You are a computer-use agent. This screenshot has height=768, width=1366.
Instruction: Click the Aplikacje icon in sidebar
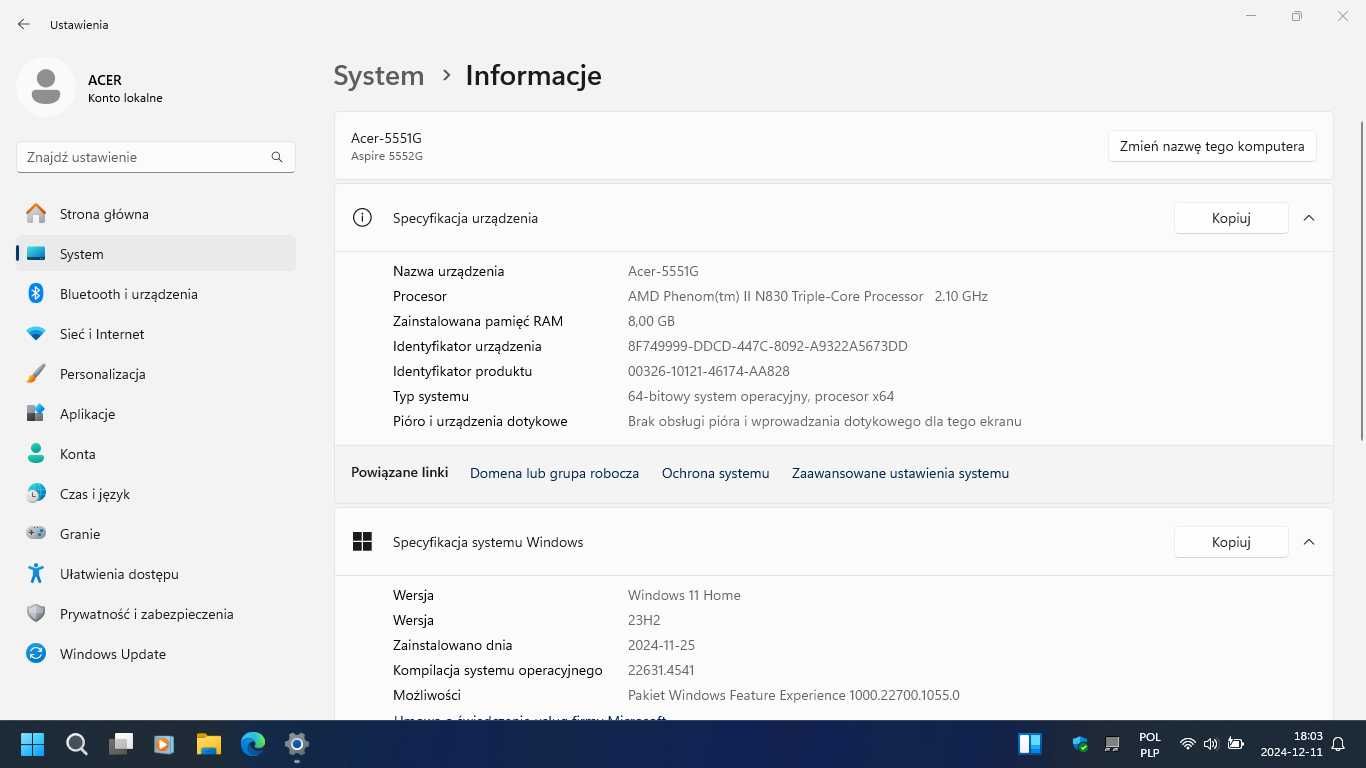tap(36, 413)
